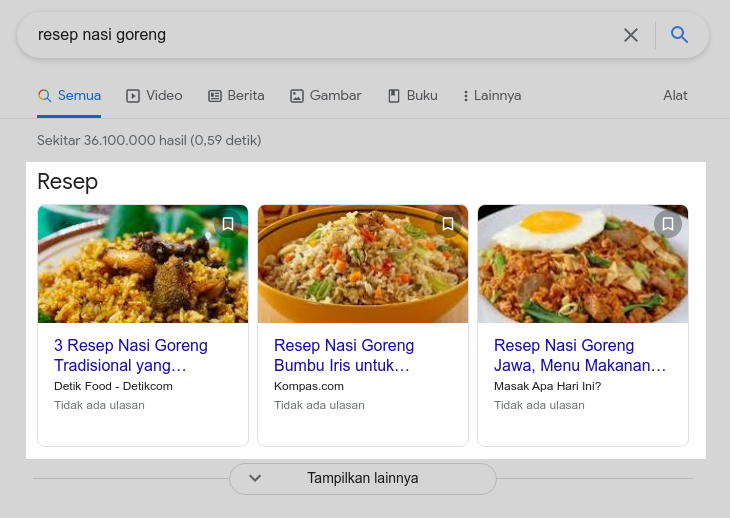The image size is (730, 518).
Task: Bookmark the Nasi Goreng Bumbu Iris recipe
Action: (x=448, y=224)
